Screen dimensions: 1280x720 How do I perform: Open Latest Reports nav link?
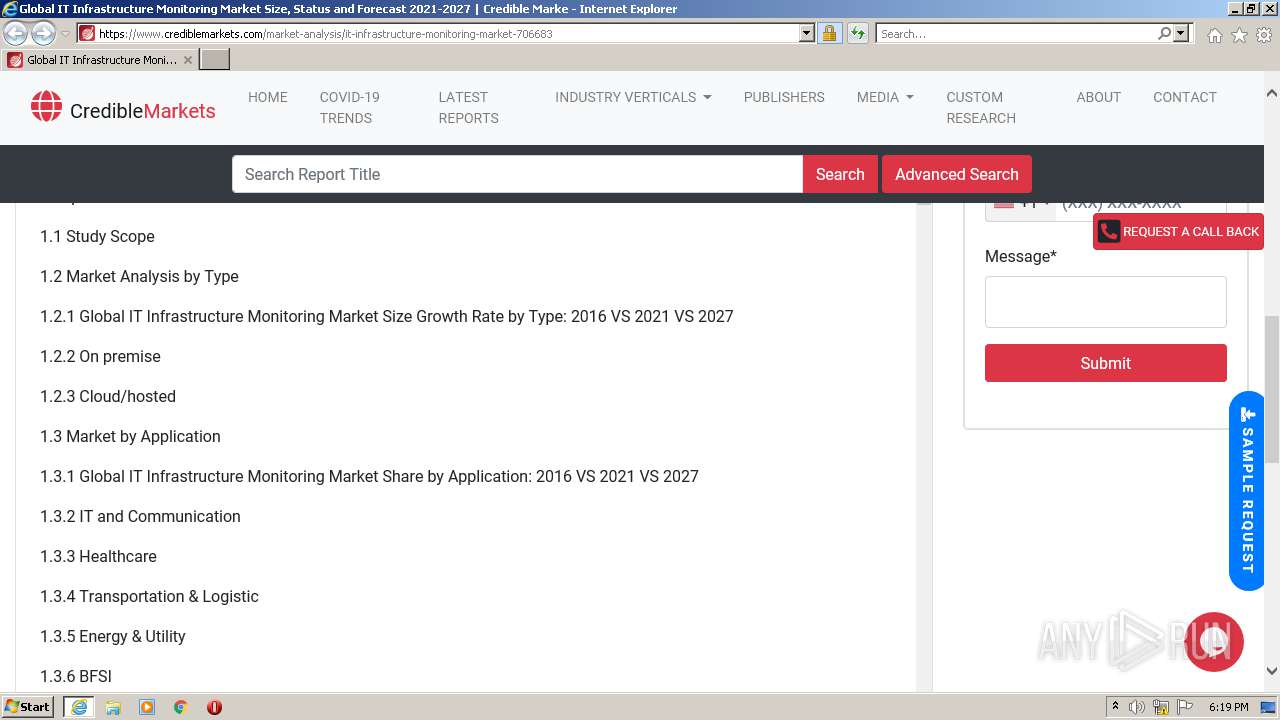pyautogui.click(x=468, y=107)
